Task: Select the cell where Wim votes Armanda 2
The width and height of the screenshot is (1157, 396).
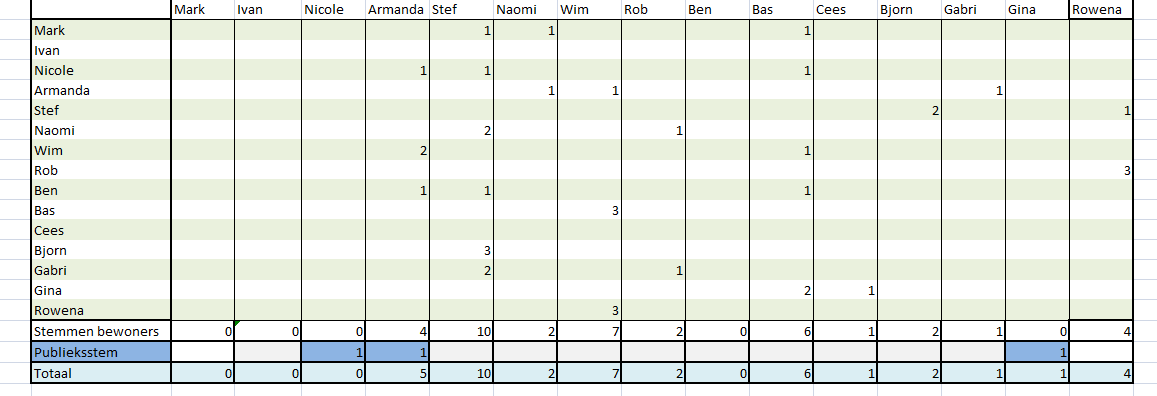Action: [x=397, y=150]
